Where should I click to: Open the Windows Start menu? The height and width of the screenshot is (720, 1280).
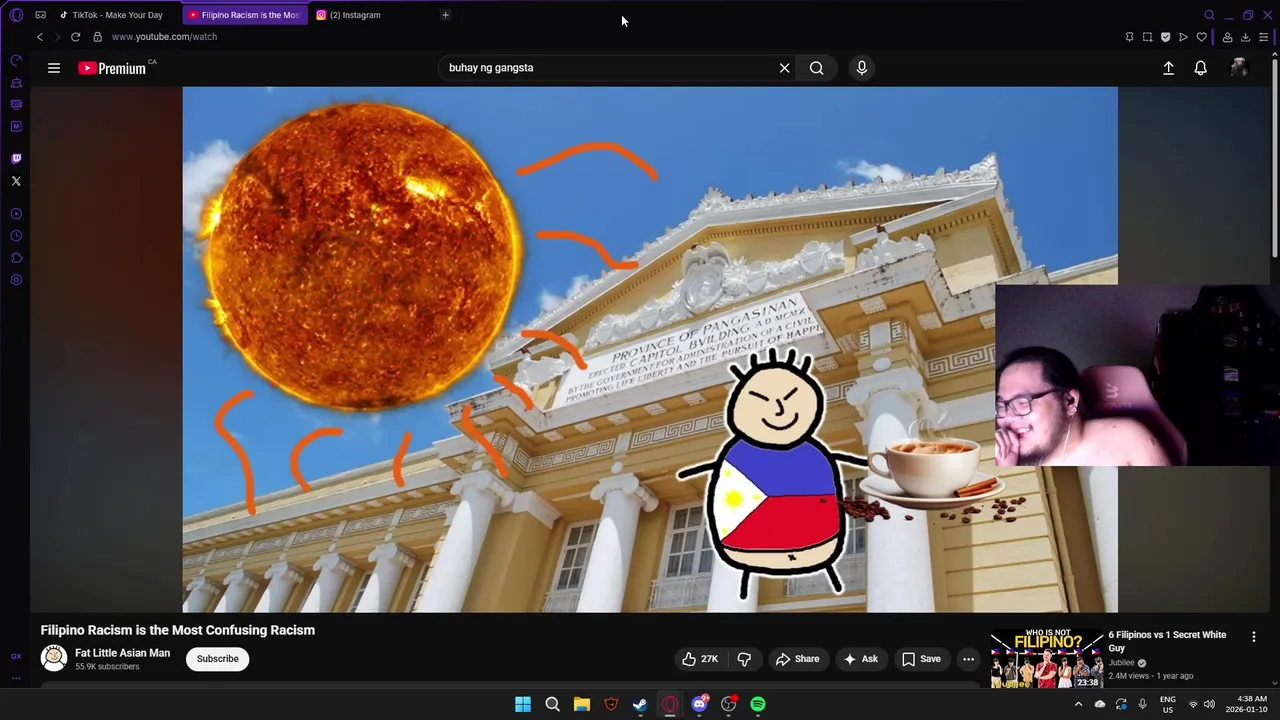[x=523, y=705]
